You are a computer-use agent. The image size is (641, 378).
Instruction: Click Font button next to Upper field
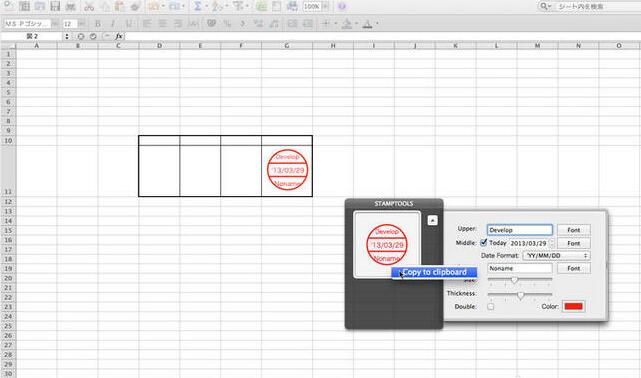click(574, 230)
